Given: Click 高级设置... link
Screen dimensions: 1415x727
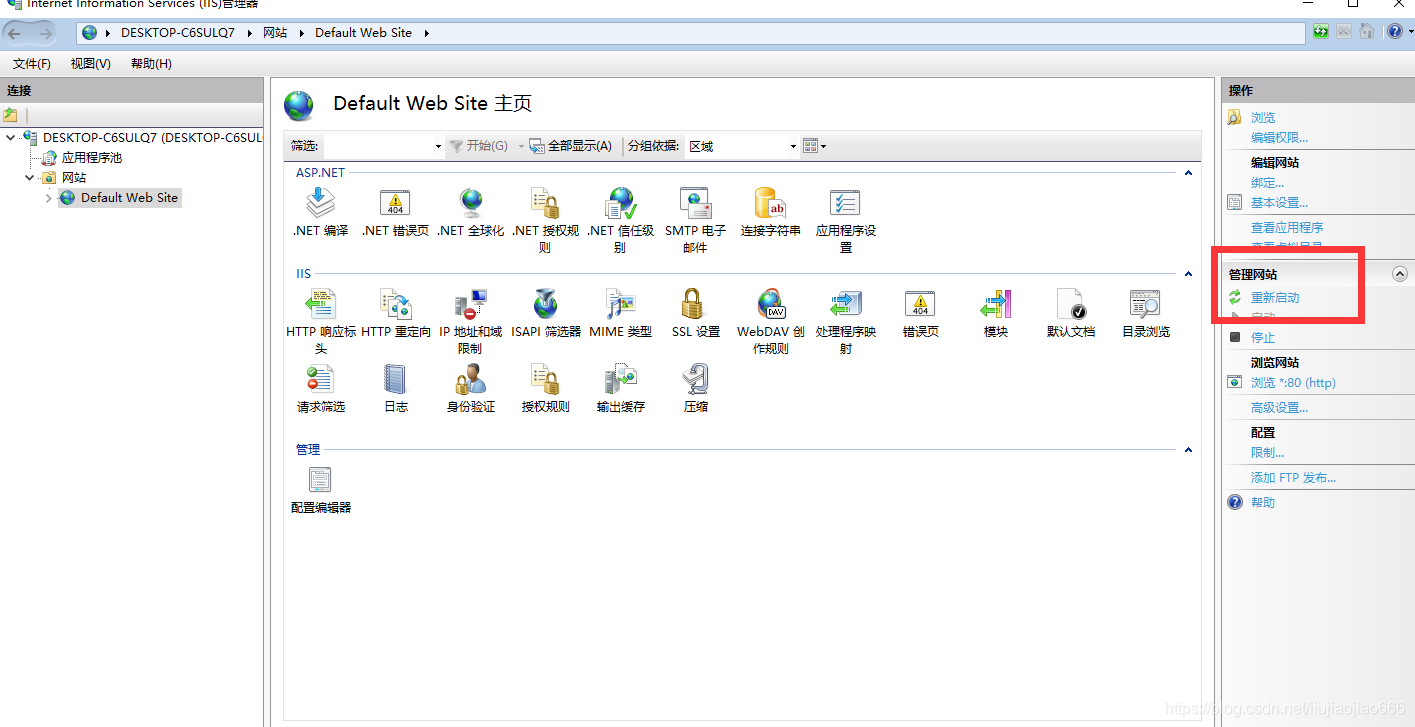Looking at the screenshot, I should pyautogui.click(x=1279, y=408).
